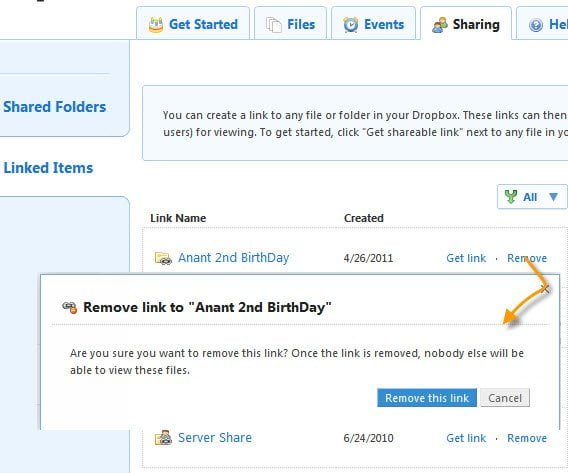Click the green branch filter icon

click(510, 197)
